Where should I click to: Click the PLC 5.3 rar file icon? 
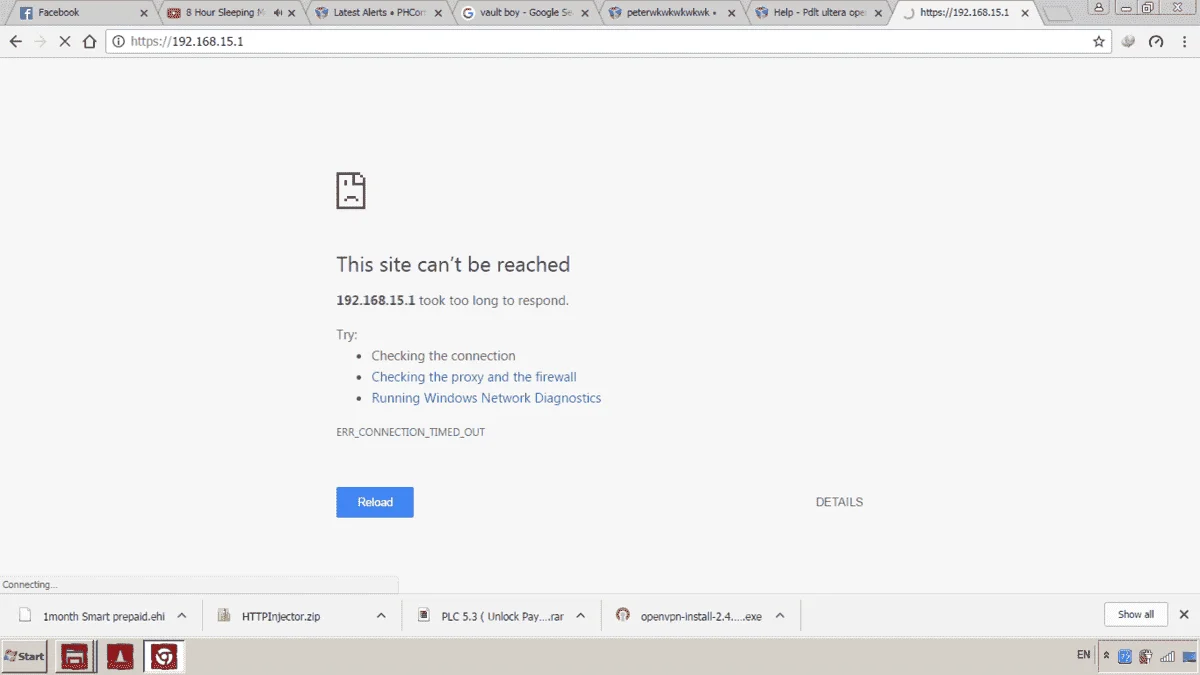coord(424,615)
